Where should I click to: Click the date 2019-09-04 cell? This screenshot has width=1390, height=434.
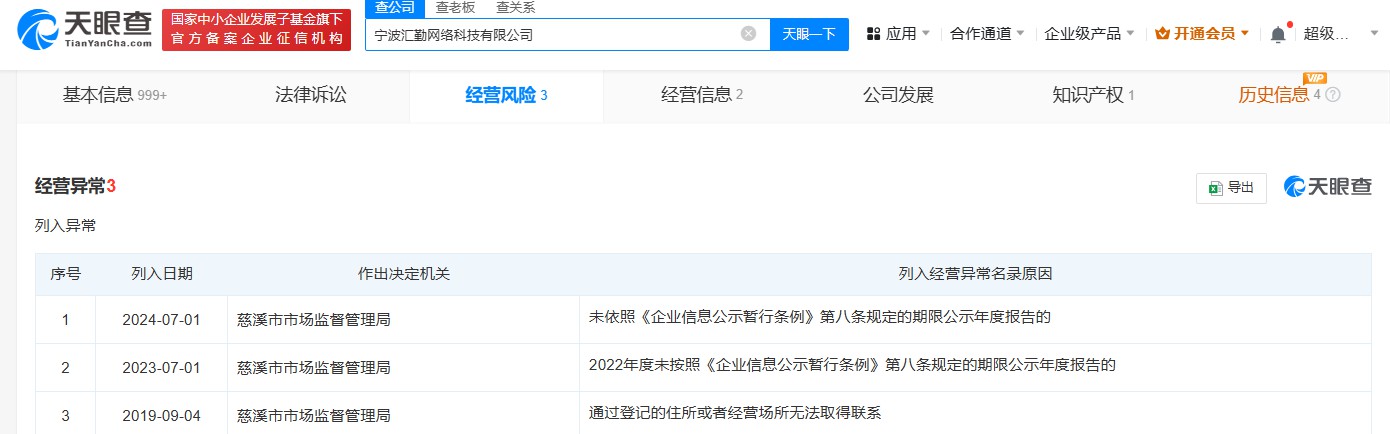[161, 414]
